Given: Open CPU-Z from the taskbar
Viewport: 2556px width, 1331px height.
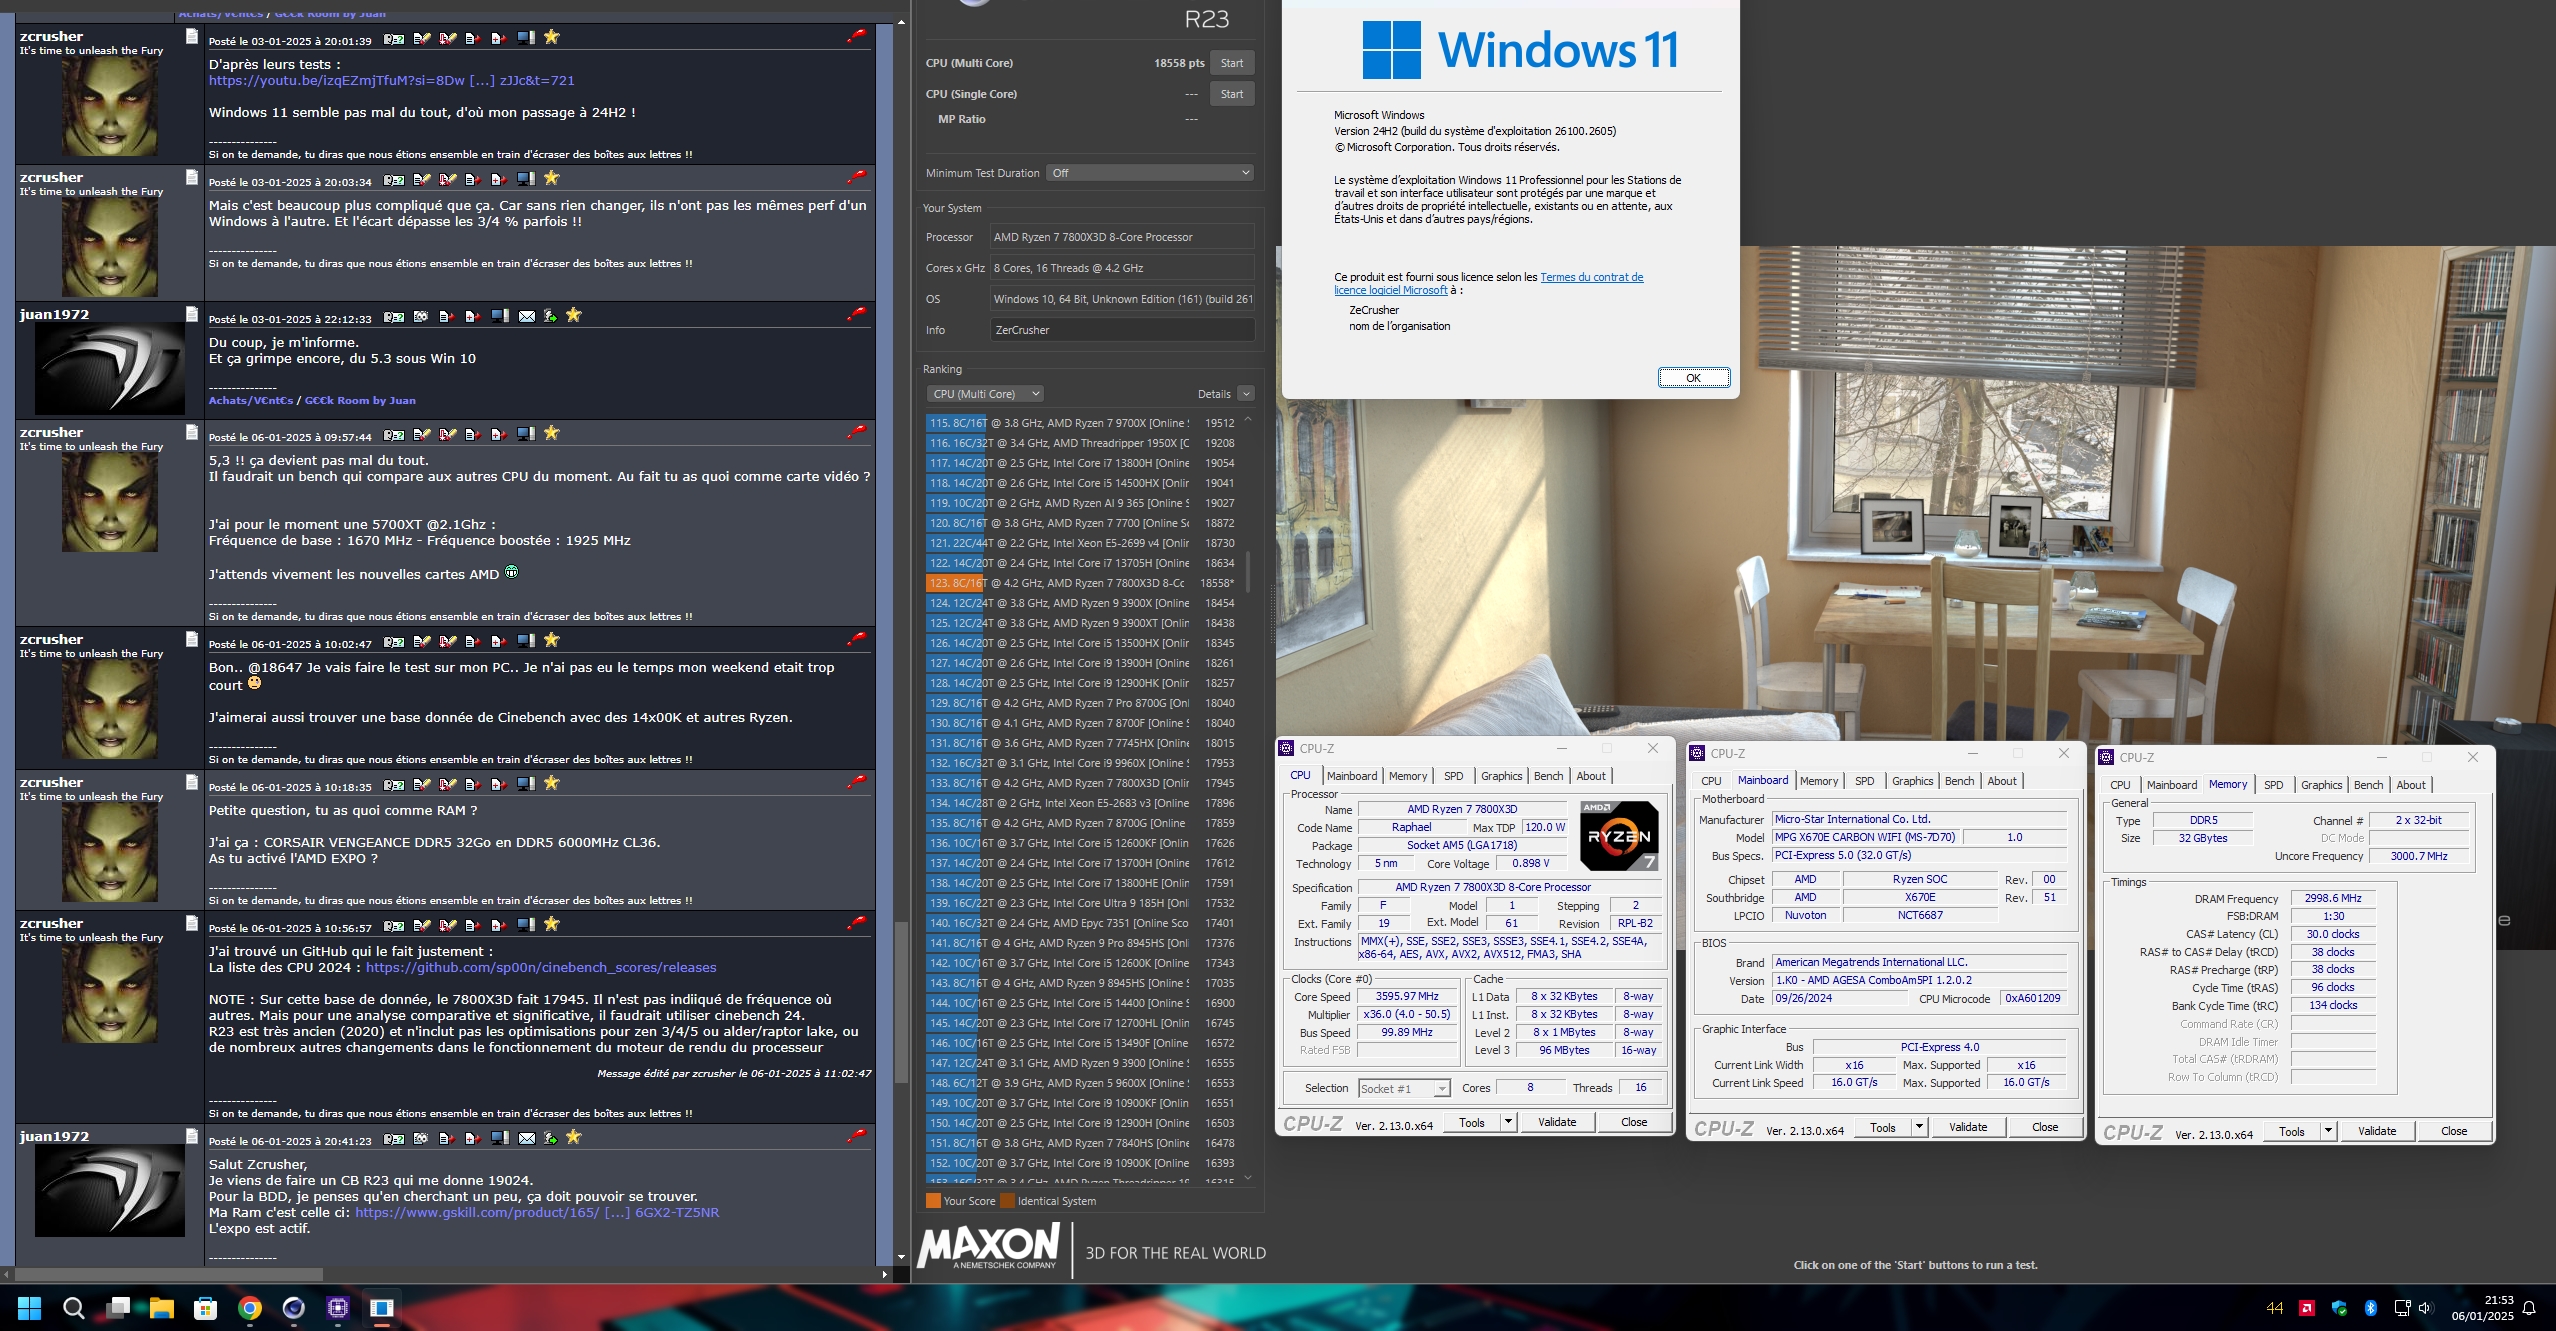Looking at the screenshot, I should click(337, 1308).
